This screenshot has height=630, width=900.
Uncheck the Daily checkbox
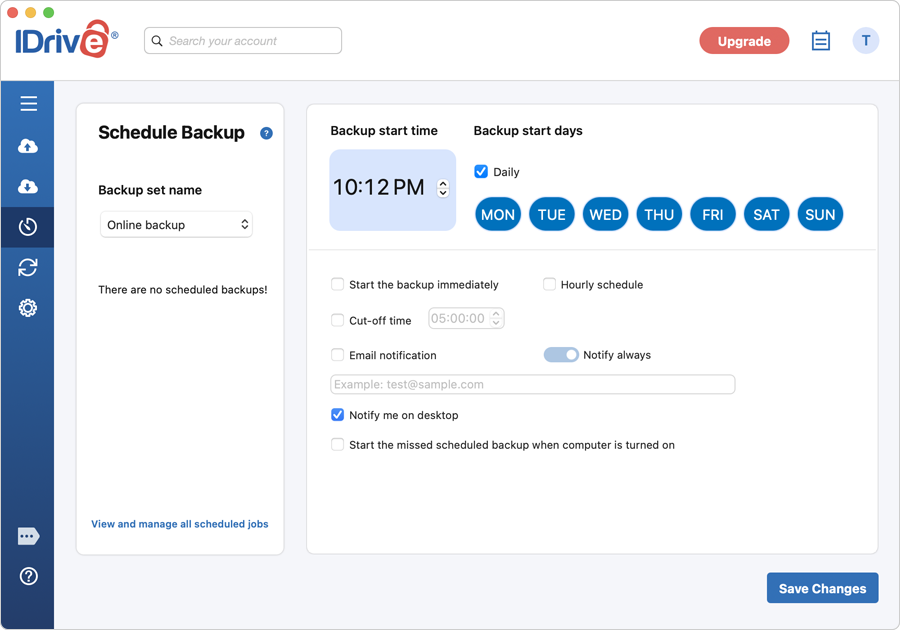481,172
